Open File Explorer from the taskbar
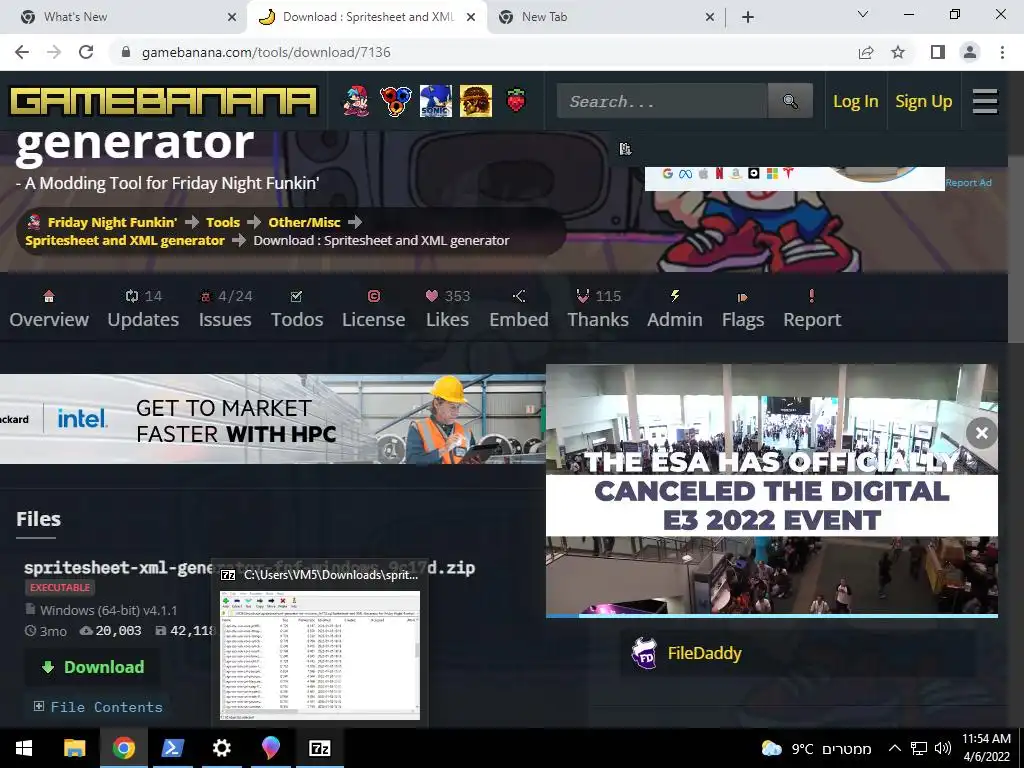The image size is (1024, 768). [x=74, y=748]
